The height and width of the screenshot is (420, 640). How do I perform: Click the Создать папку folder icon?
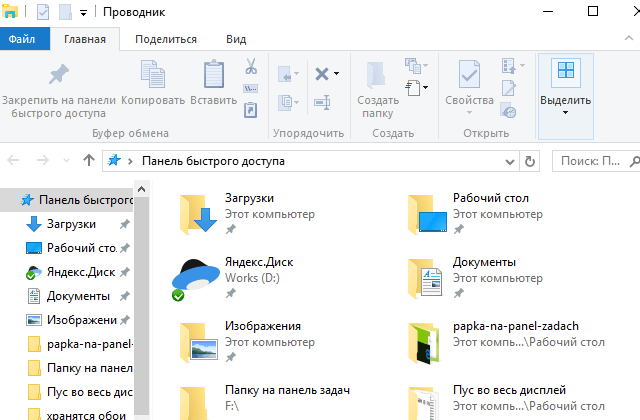tap(376, 75)
